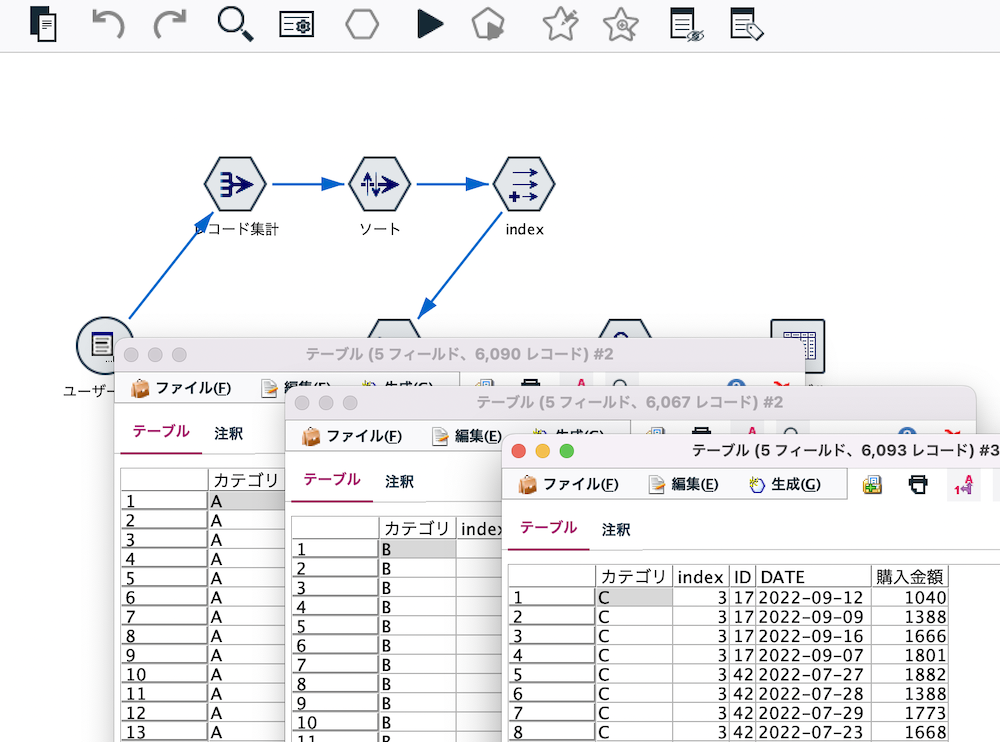Redo the last action

pos(170,25)
